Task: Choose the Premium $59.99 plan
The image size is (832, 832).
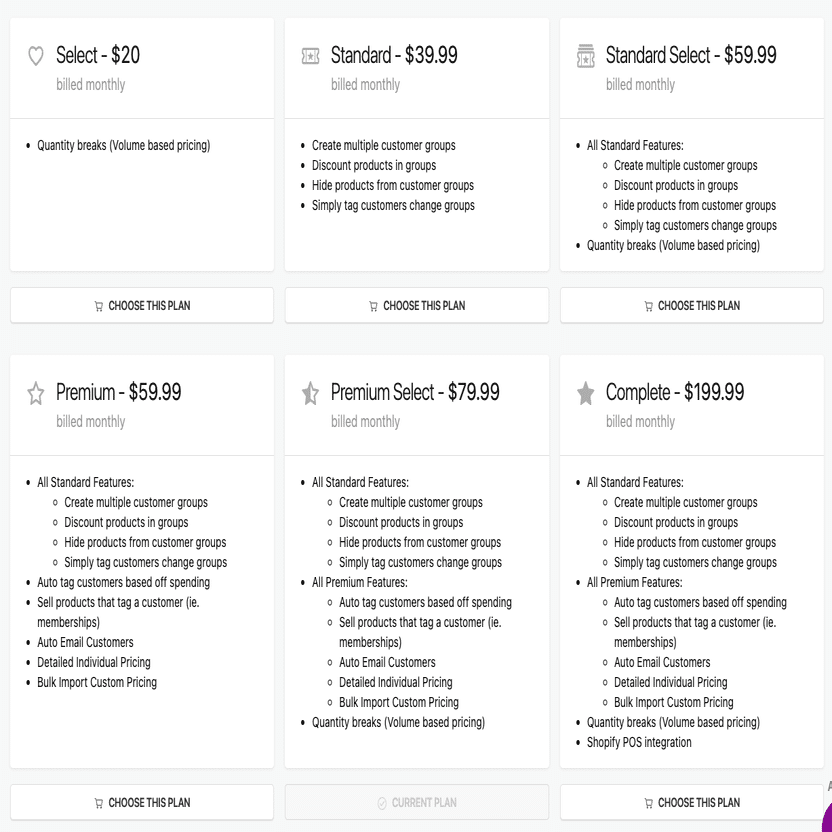Action: coord(142,803)
